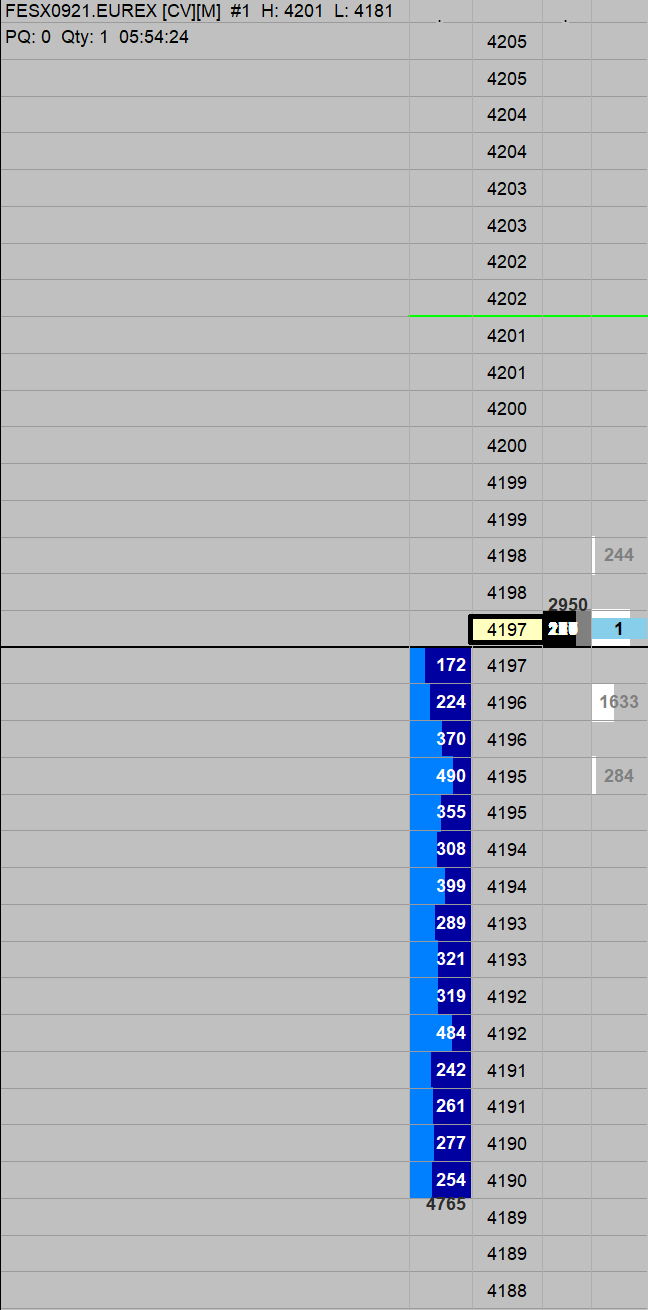This screenshot has width=648, height=1310.
Task: Click the 4188 price row
Action: [507, 1290]
